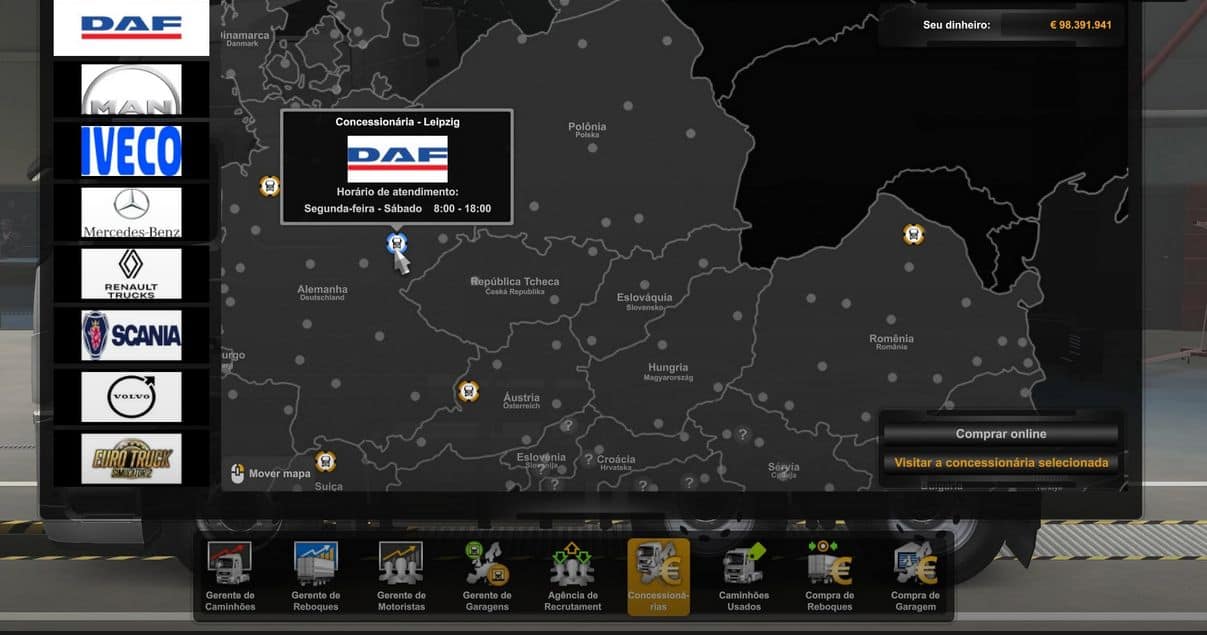Select the Volvo brand logo

131,397
